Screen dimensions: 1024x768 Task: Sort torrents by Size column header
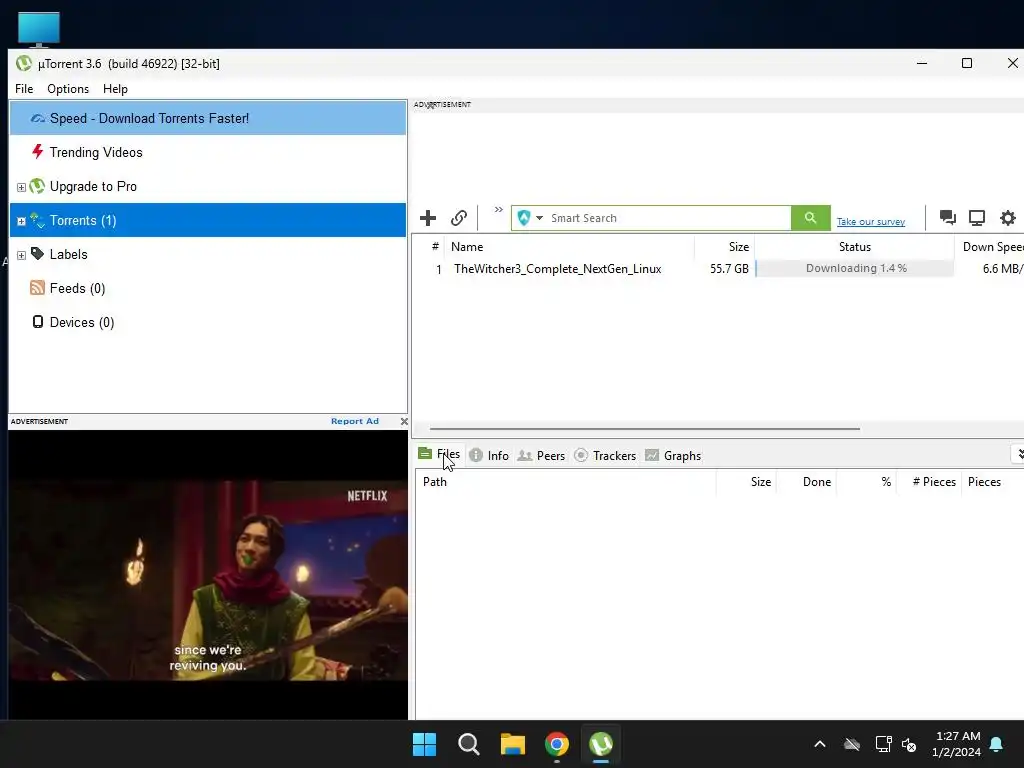724,246
